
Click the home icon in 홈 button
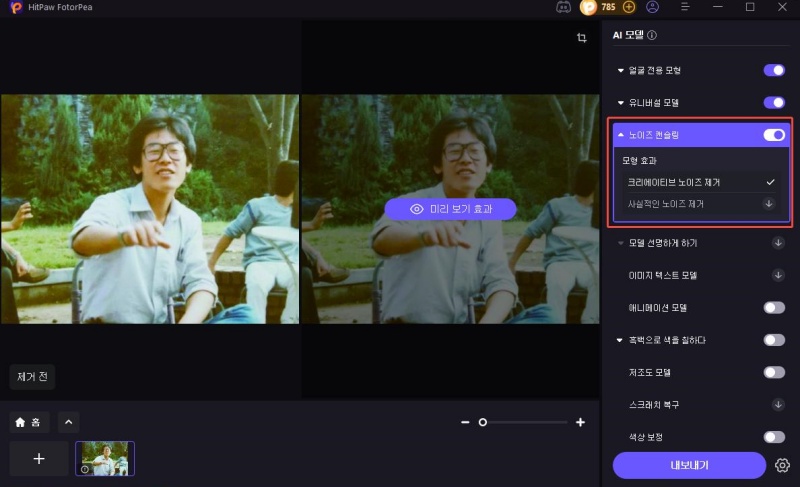click(20, 422)
